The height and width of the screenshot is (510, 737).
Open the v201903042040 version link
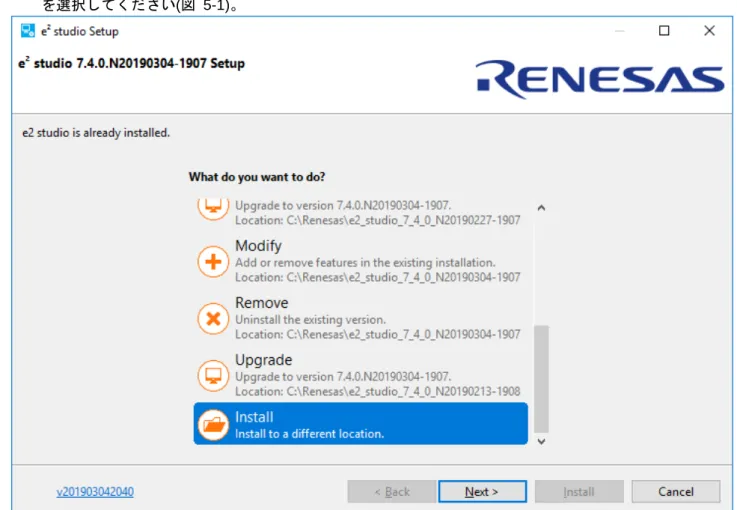click(95, 492)
